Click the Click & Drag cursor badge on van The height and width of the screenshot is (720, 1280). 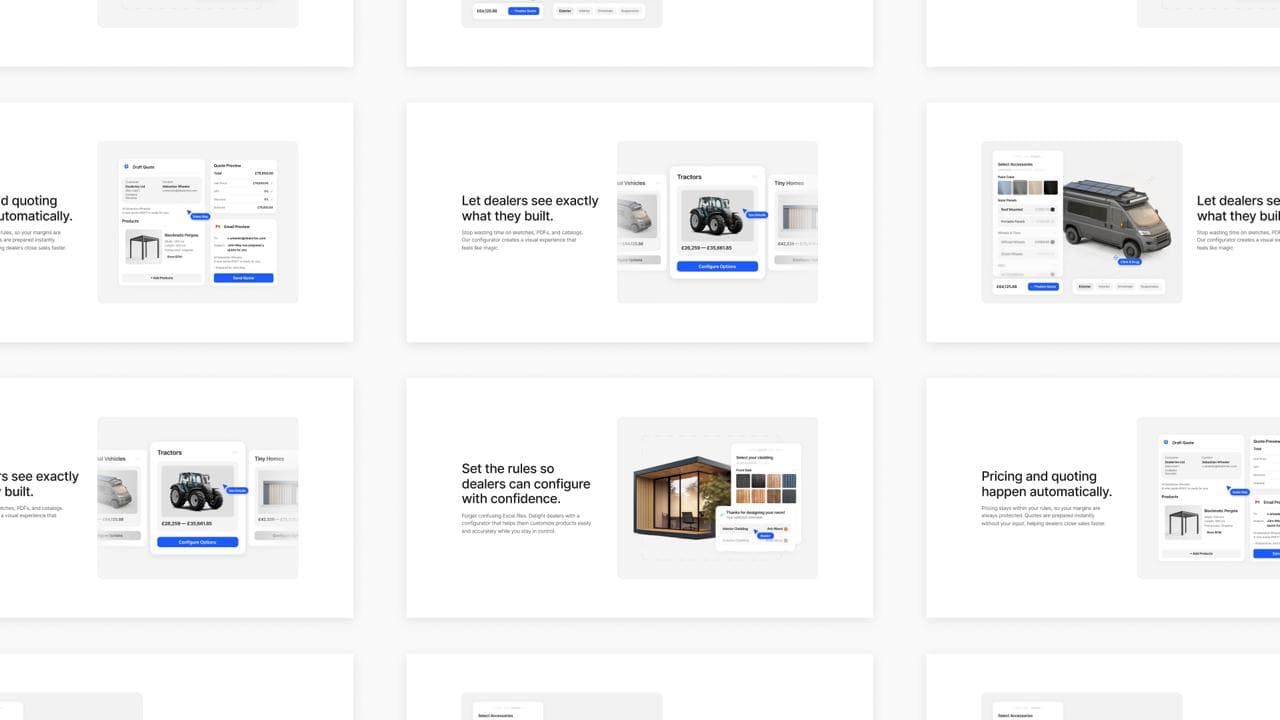(1128, 260)
